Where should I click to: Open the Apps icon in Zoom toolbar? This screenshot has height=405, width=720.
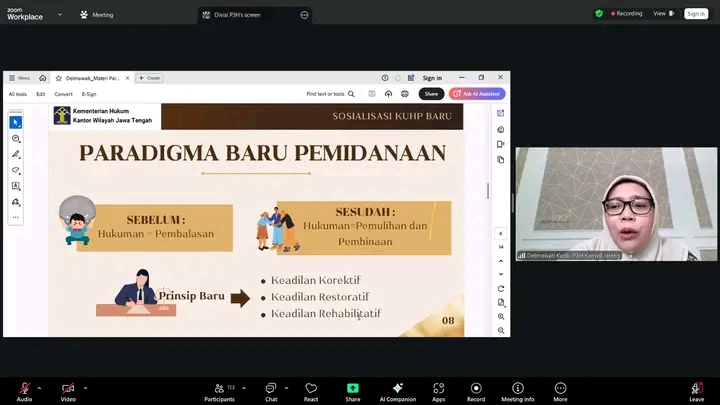(439, 389)
